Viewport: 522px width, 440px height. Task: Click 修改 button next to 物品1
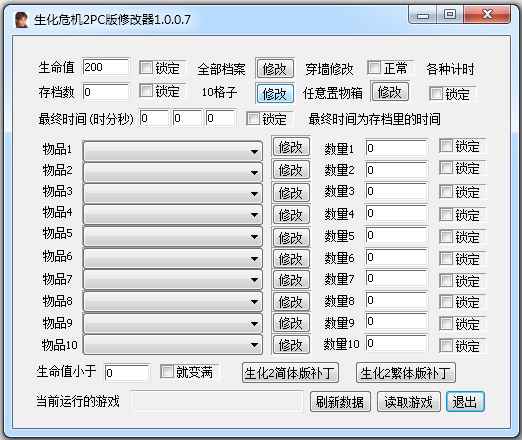point(291,146)
